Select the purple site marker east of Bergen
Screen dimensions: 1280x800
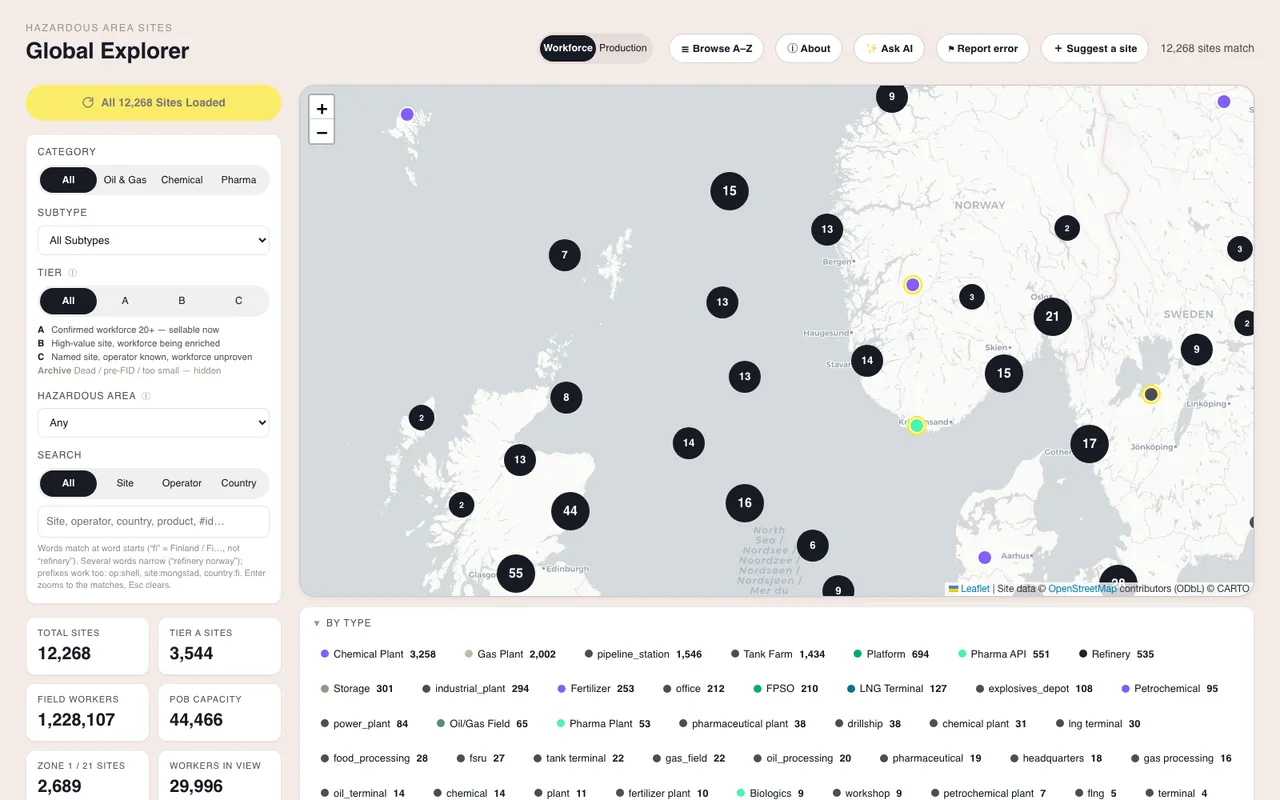coord(912,285)
